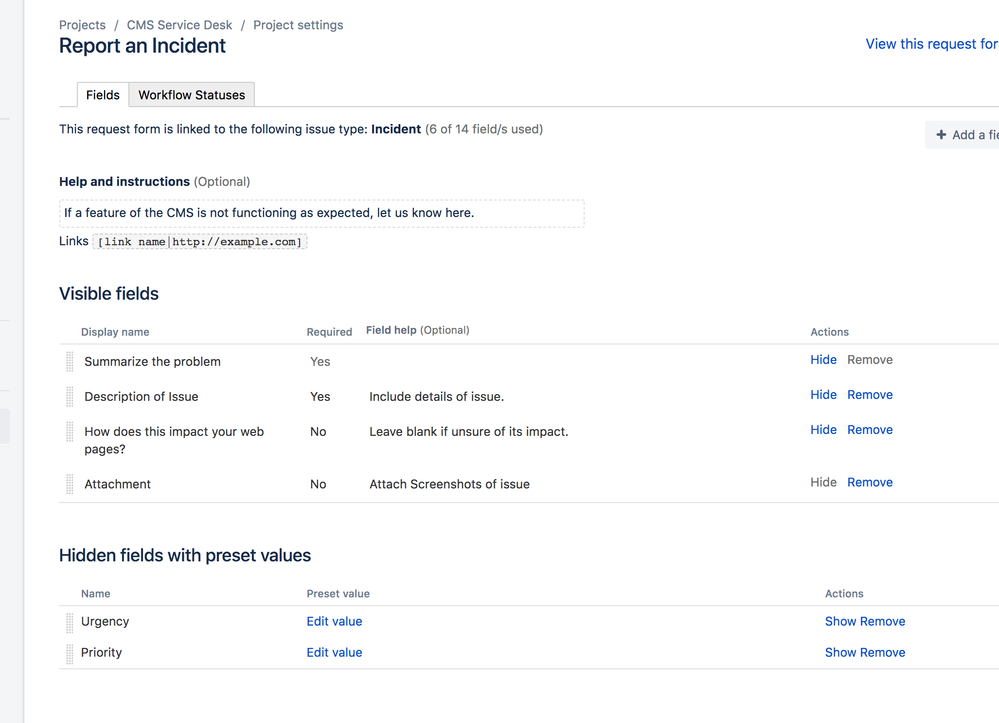Remove the Priority hidden field
This screenshot has width=999, height=723.
point(882,653)
